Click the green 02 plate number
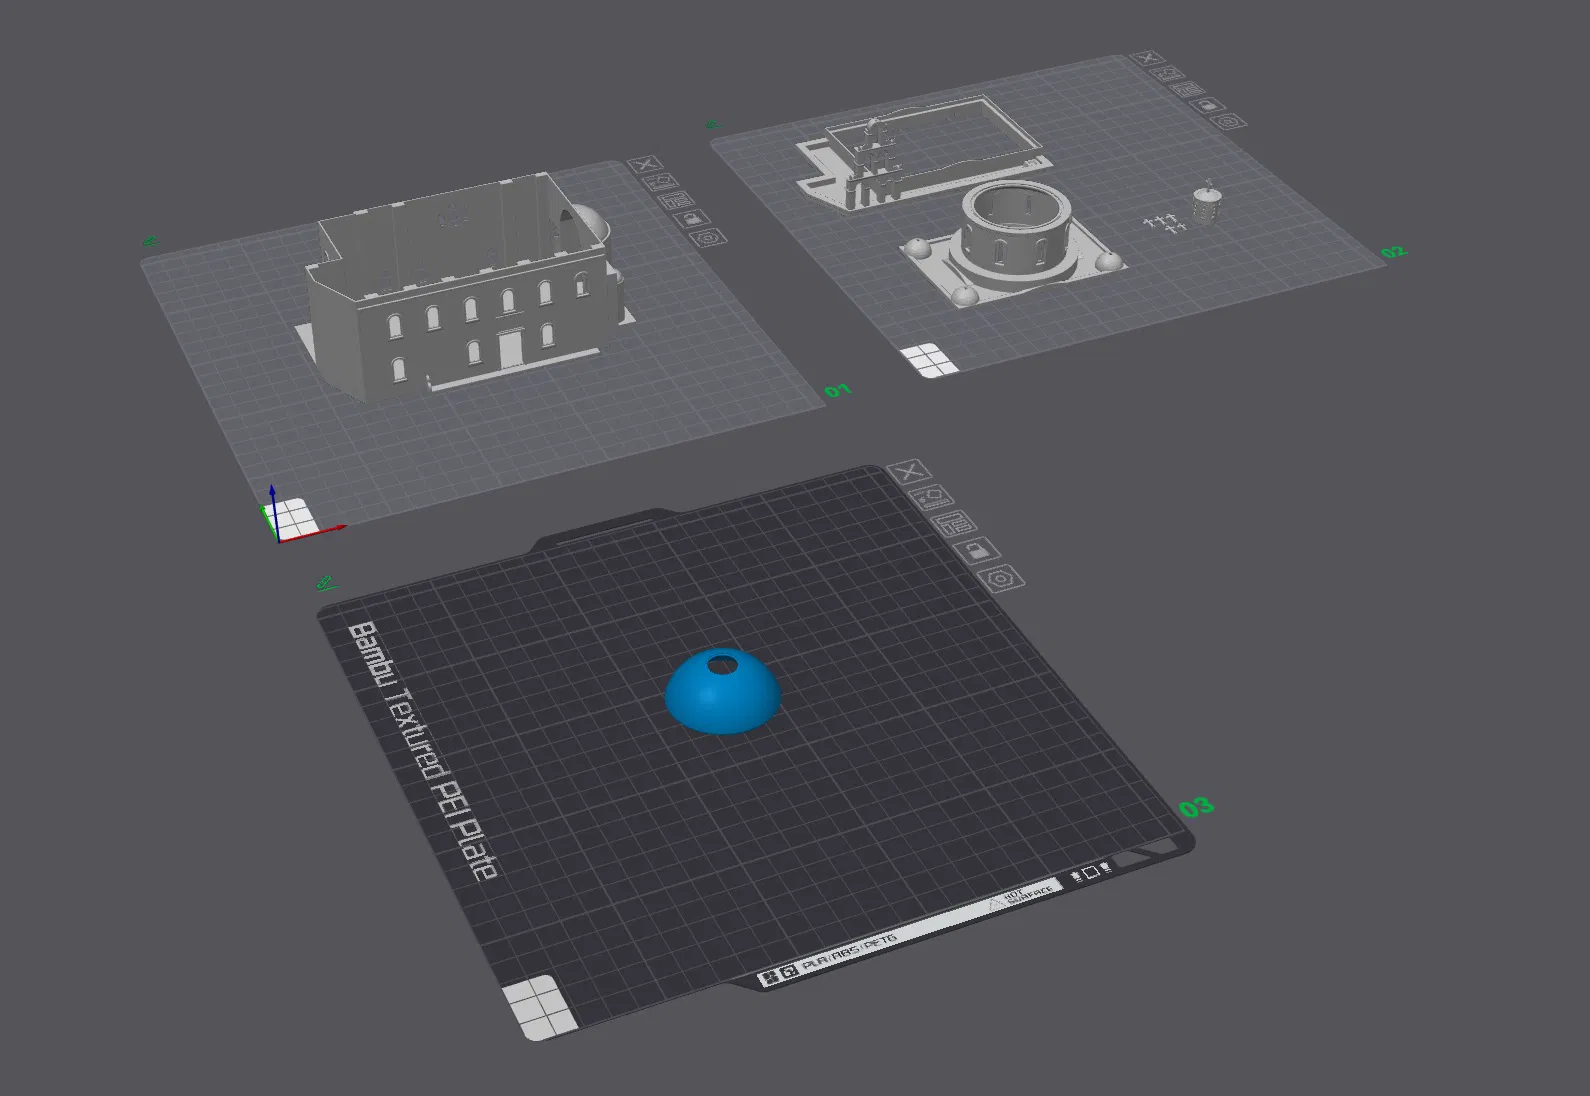Image resolution: width=1590 pixels, height=1096 pixels. coord(1393,252)
